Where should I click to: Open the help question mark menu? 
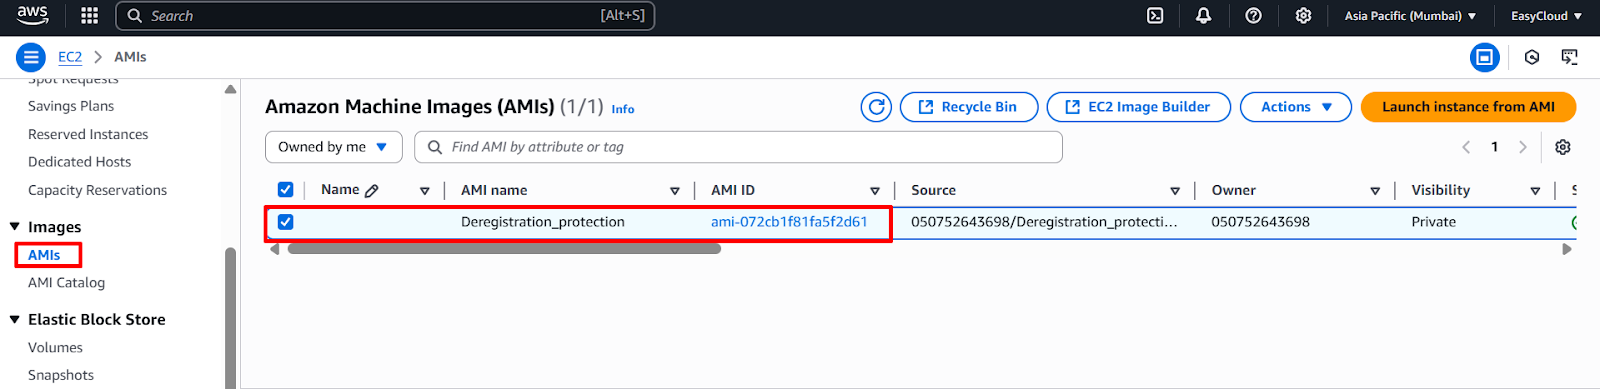[1253, 15]
